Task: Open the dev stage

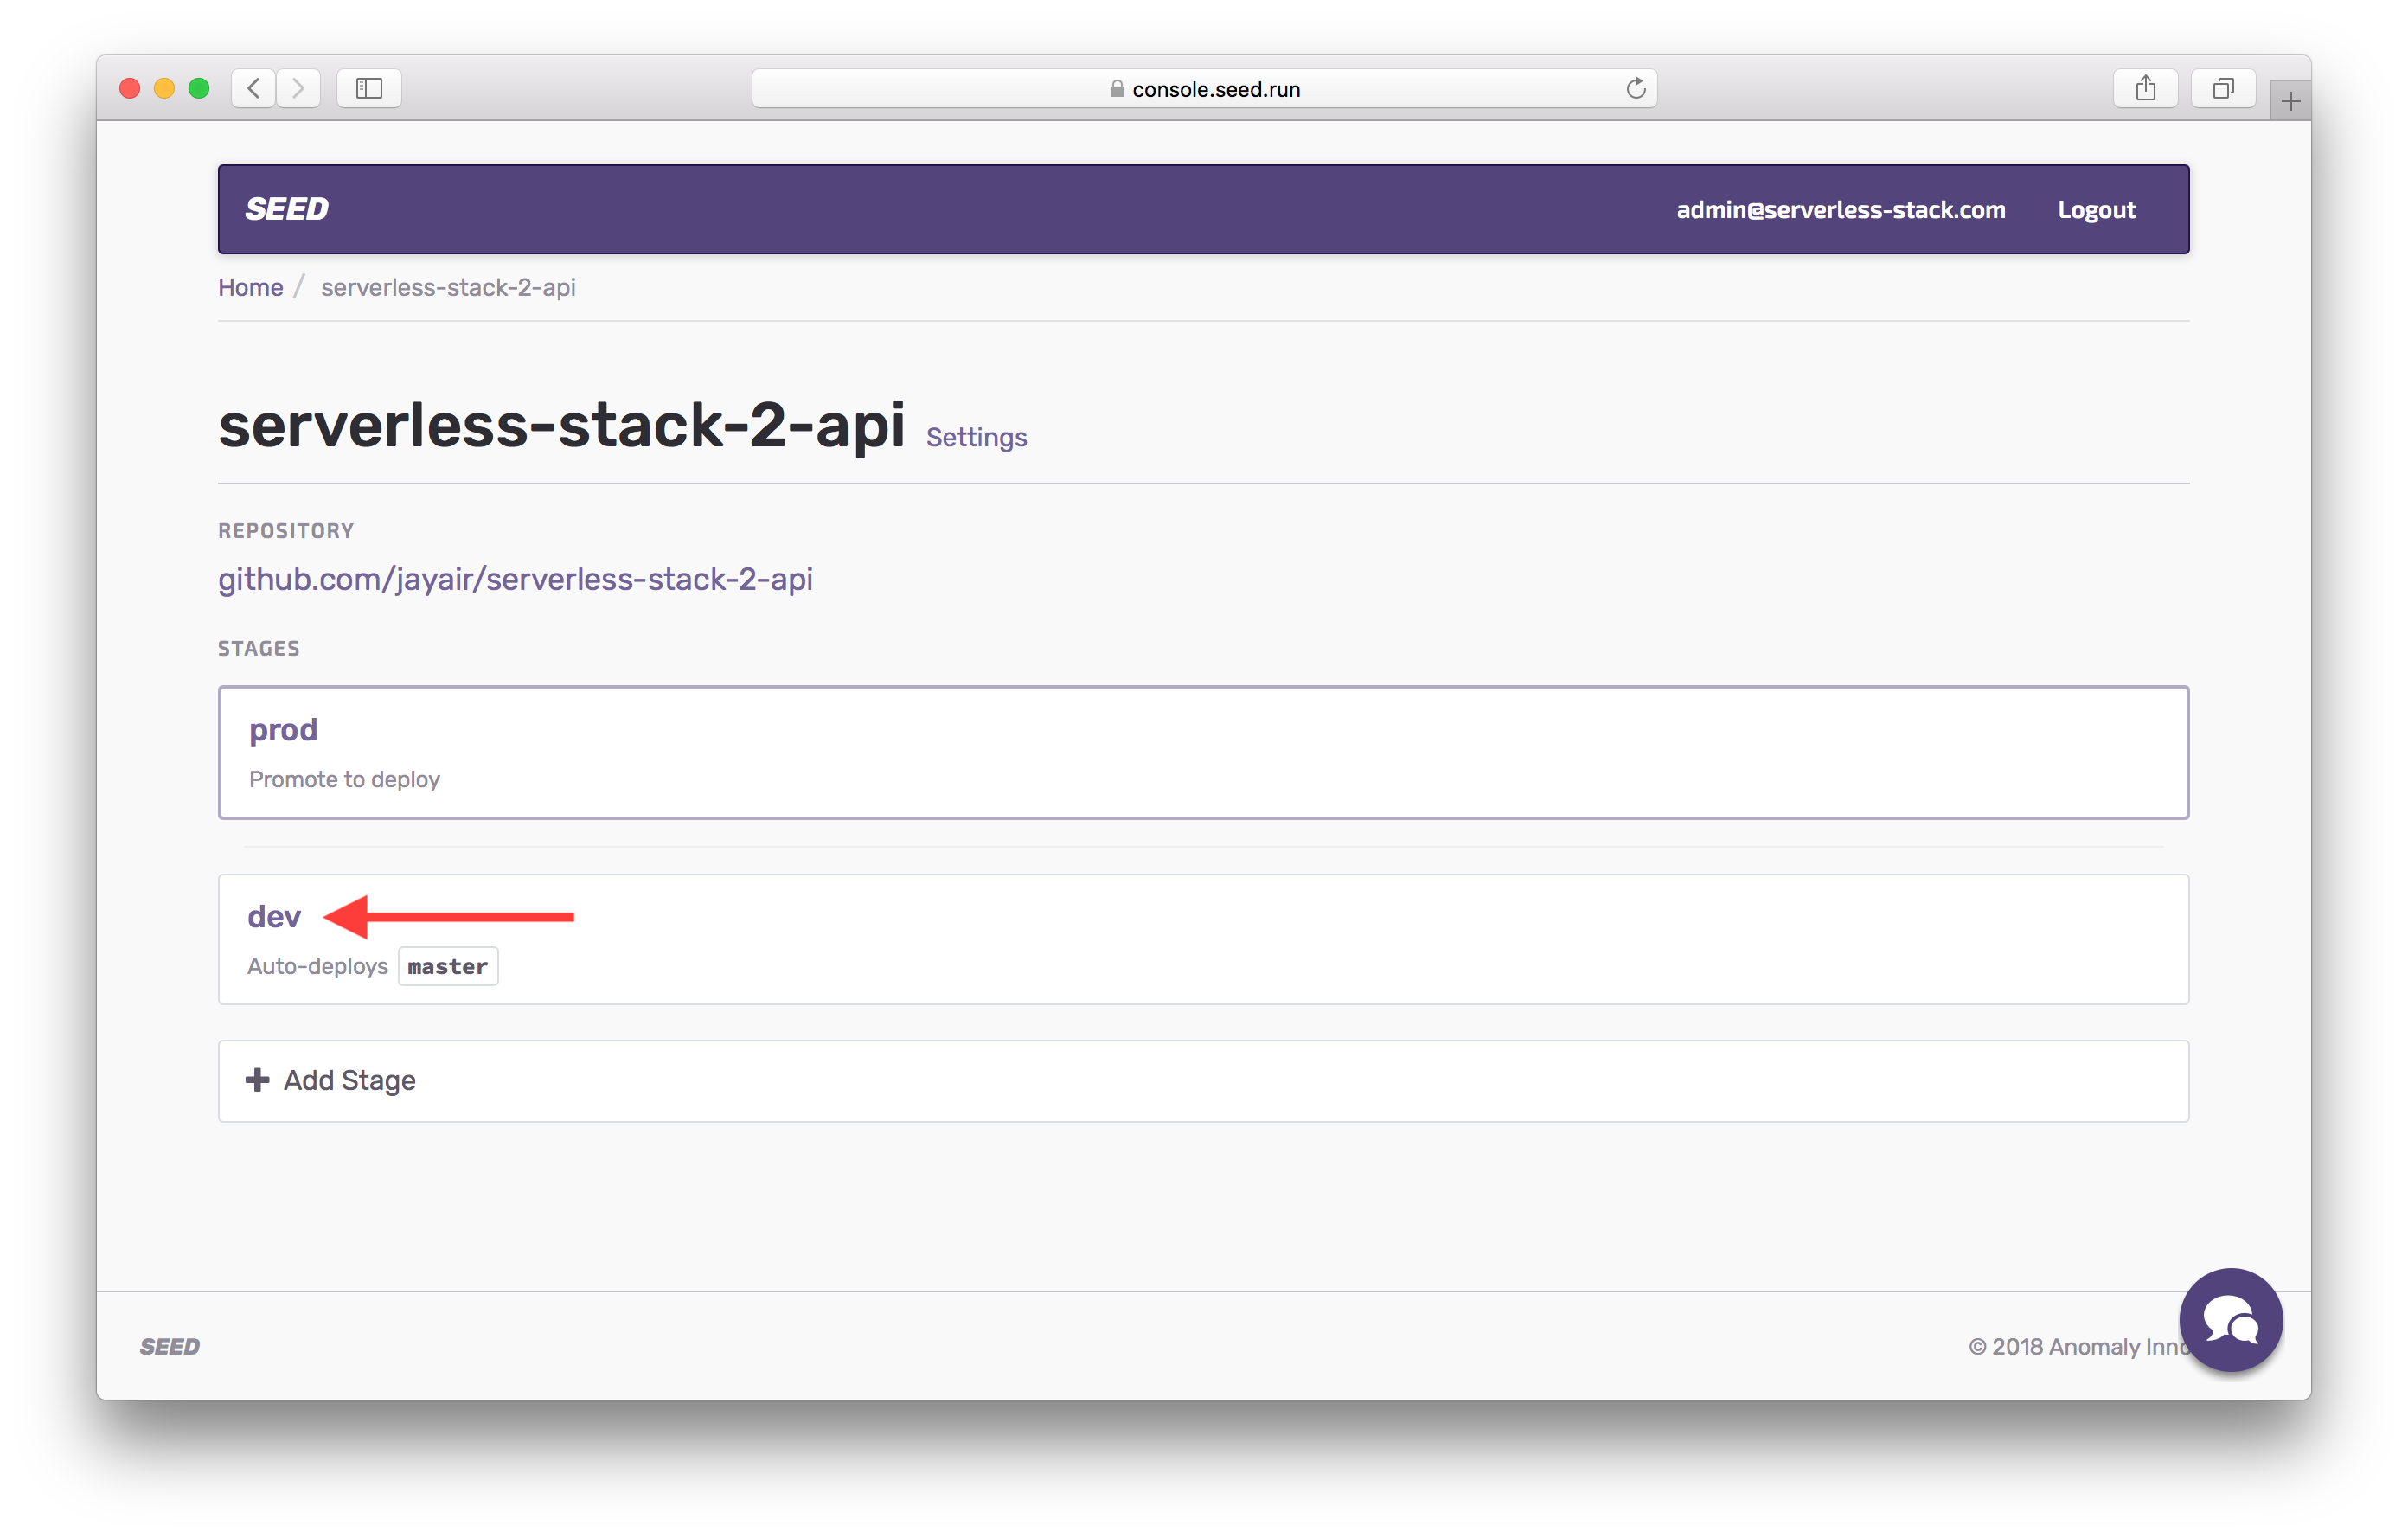Action: point(273,916)
